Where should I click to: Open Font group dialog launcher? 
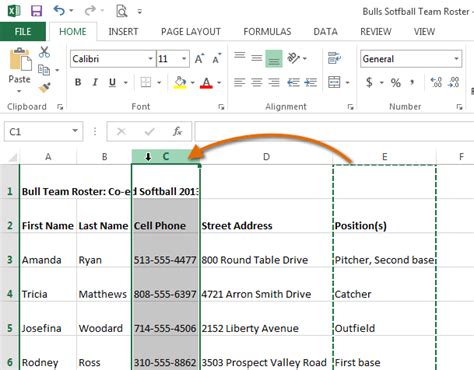[x=221, y=107]
